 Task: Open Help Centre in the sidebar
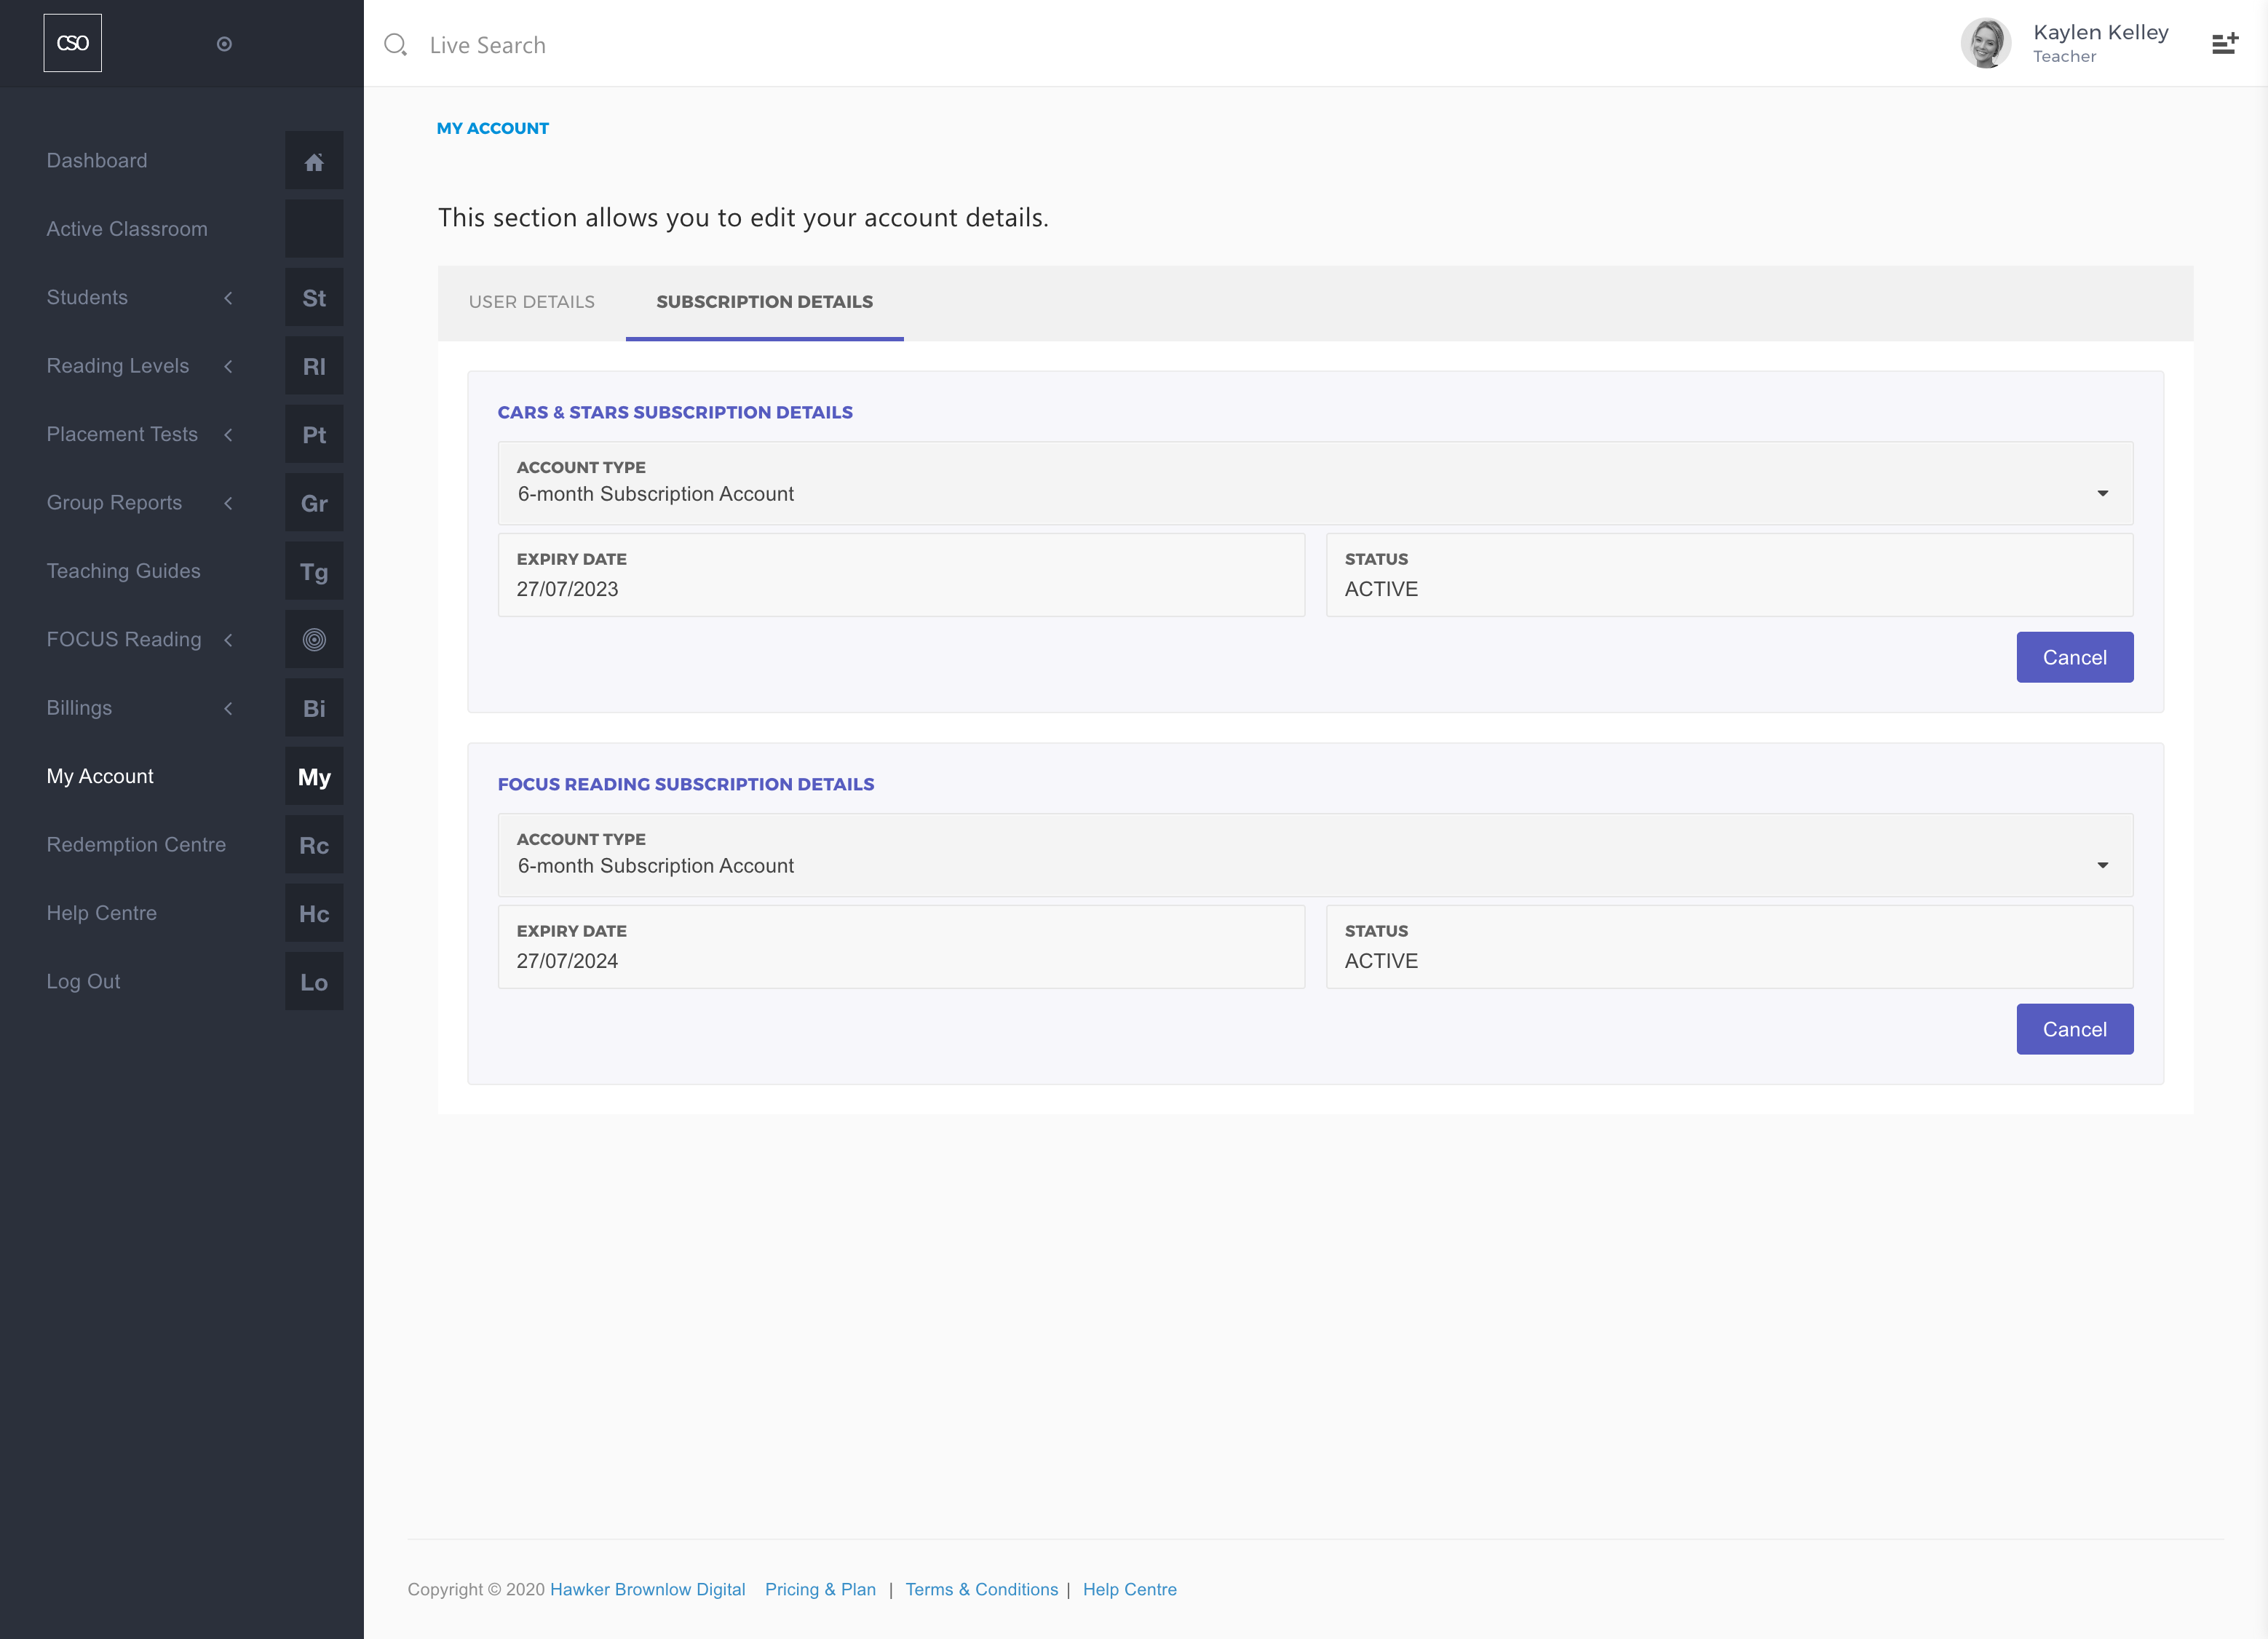click(x=102, y=913)
